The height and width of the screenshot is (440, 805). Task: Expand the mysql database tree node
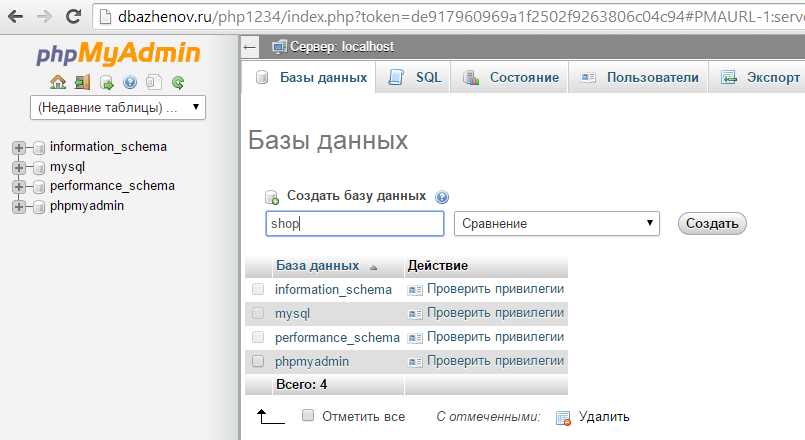pyautogui.click(x=18, y=167)
